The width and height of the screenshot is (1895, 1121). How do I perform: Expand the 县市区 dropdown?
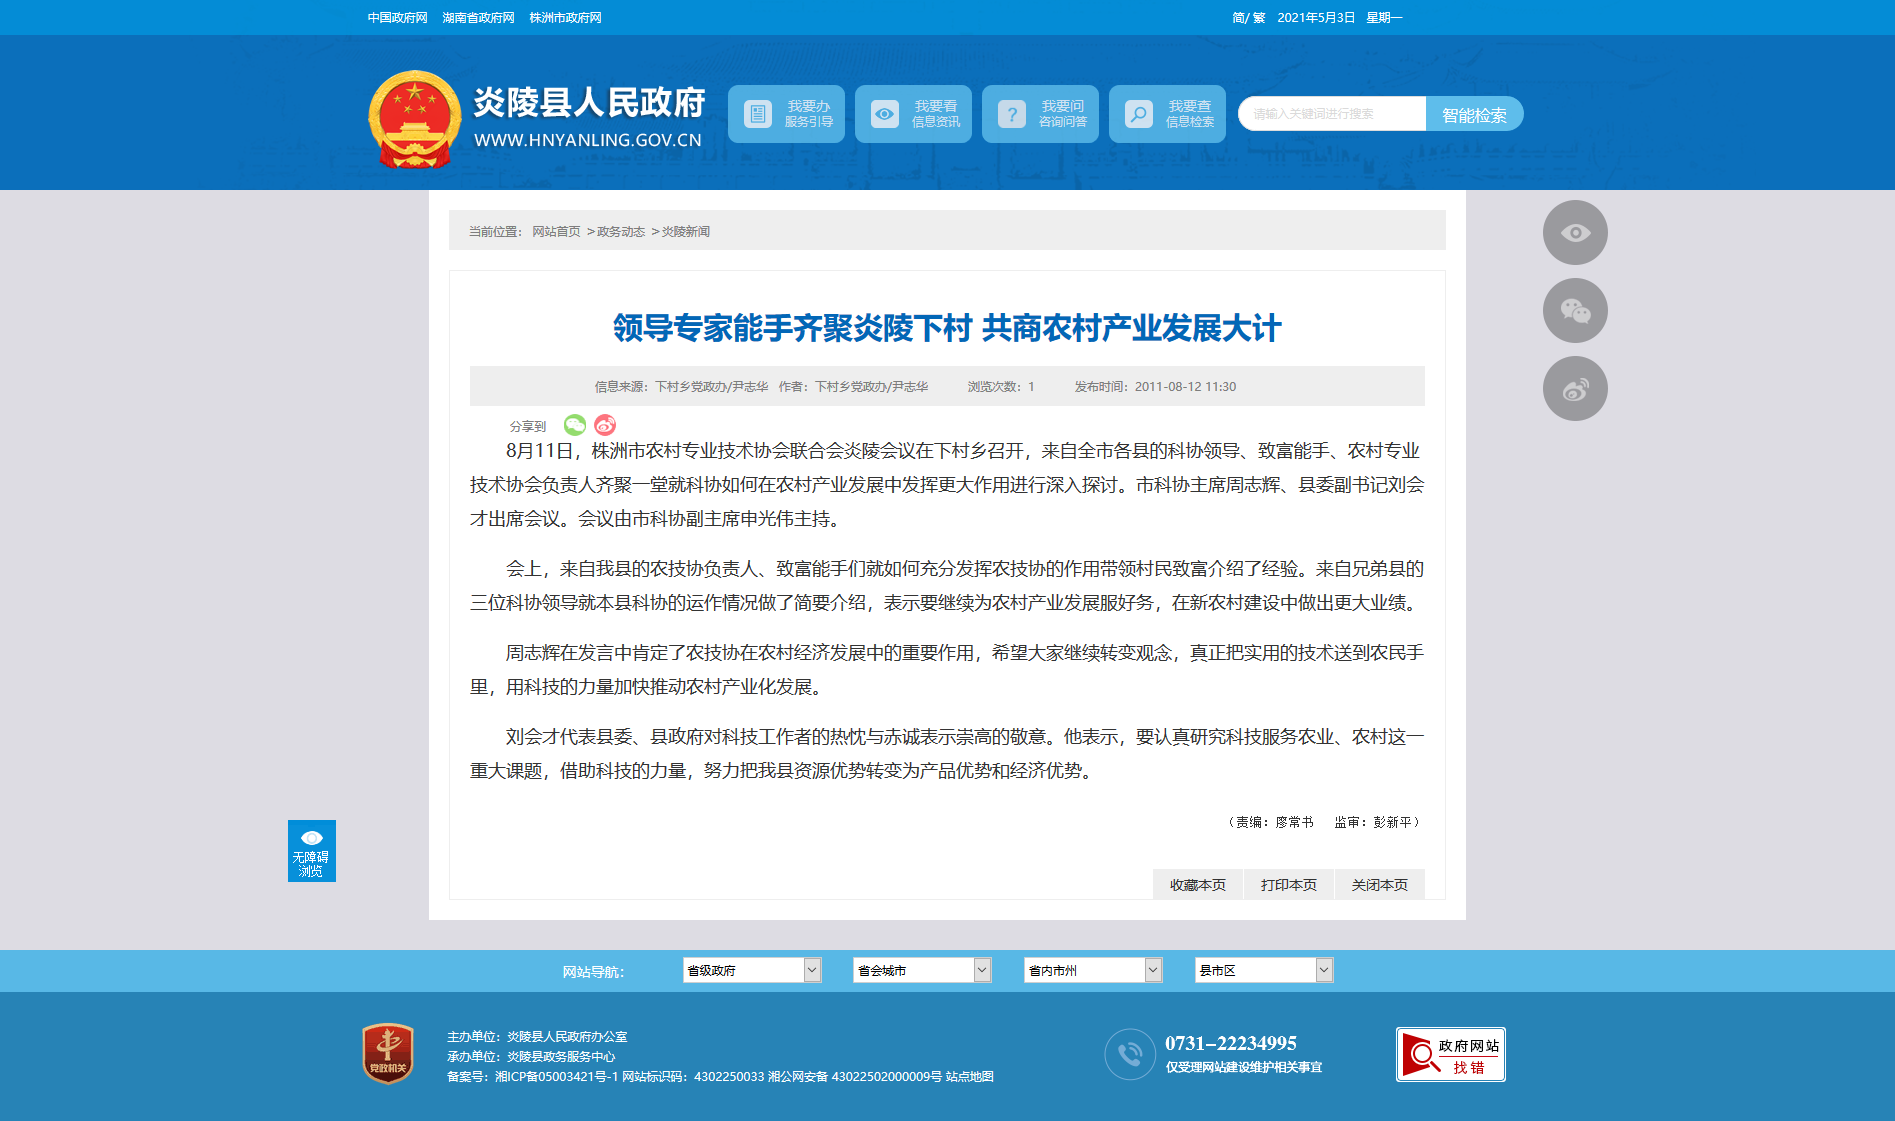1264,970
